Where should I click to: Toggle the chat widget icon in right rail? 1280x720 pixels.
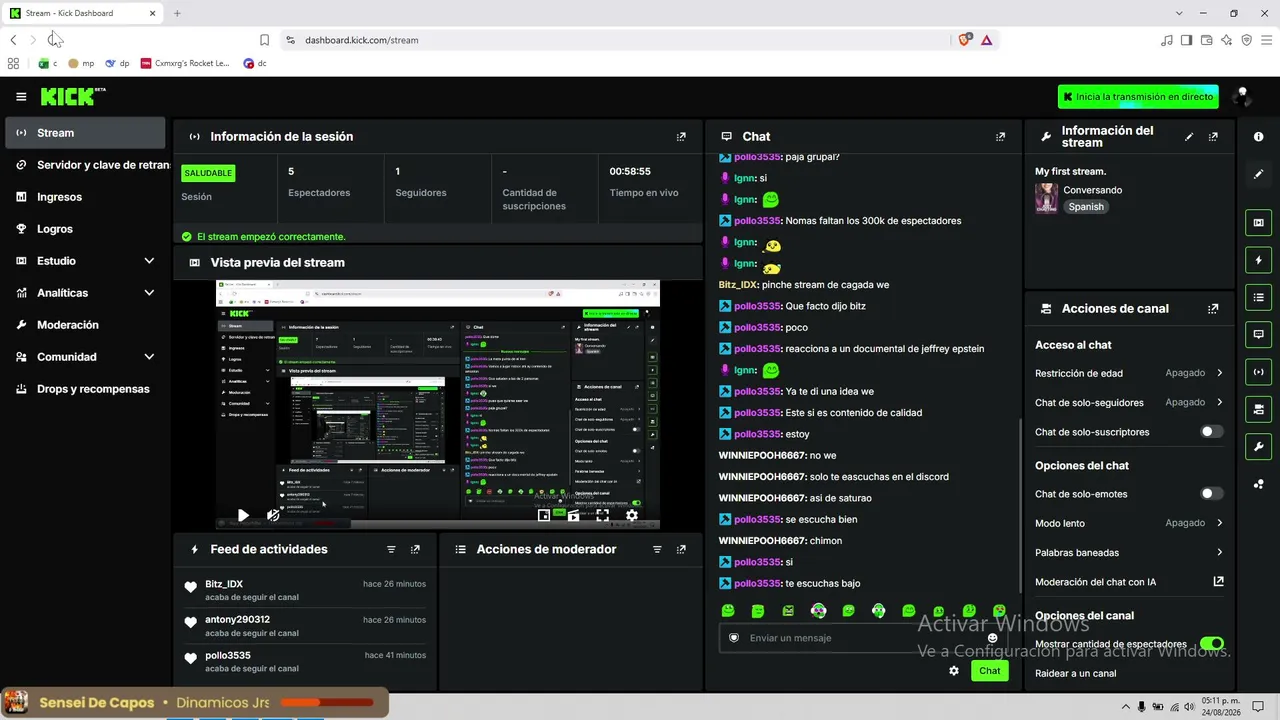(x=1258, y=334)
